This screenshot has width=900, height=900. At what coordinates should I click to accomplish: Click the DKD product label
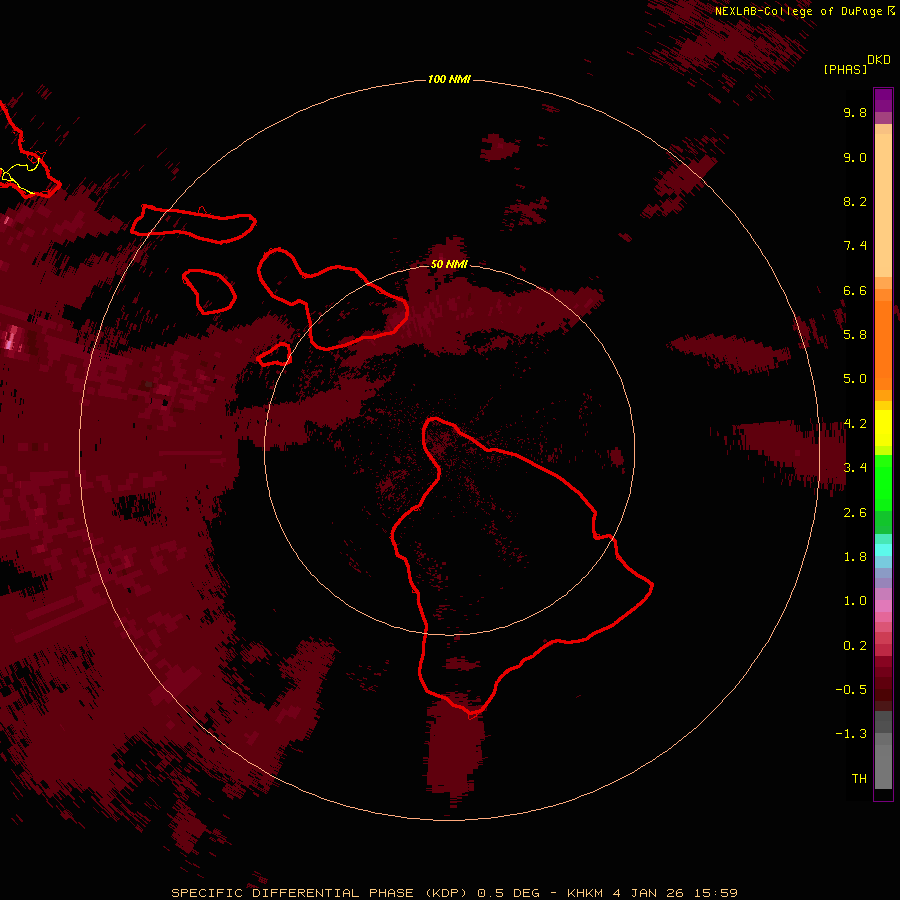879,60
